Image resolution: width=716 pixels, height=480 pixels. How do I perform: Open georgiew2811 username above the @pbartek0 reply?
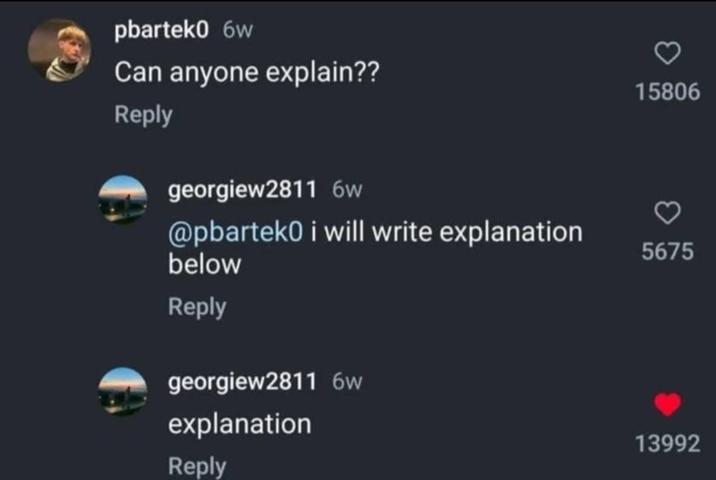point(242,189)
